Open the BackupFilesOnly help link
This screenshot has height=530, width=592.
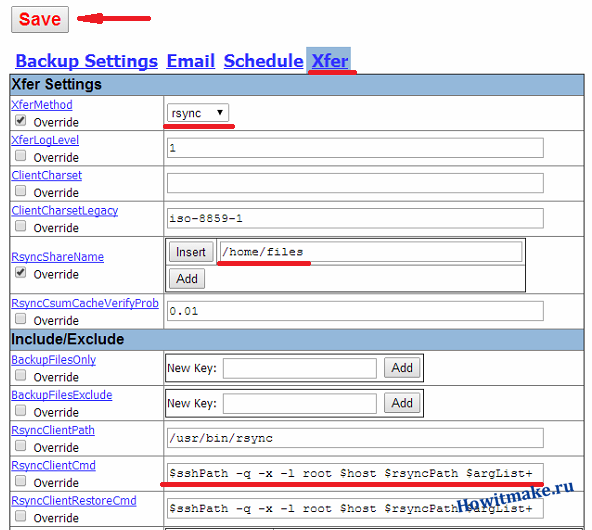tap(54, 360)
